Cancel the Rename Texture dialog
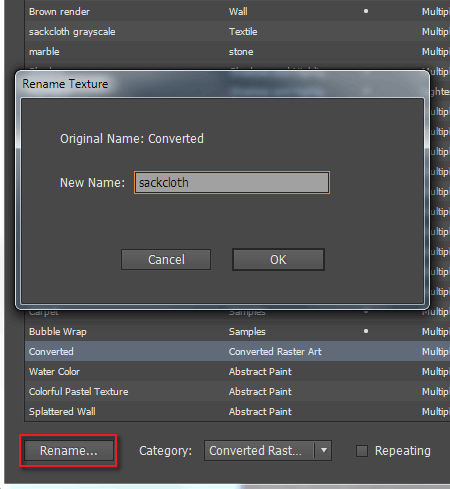 tap(166, 260)
